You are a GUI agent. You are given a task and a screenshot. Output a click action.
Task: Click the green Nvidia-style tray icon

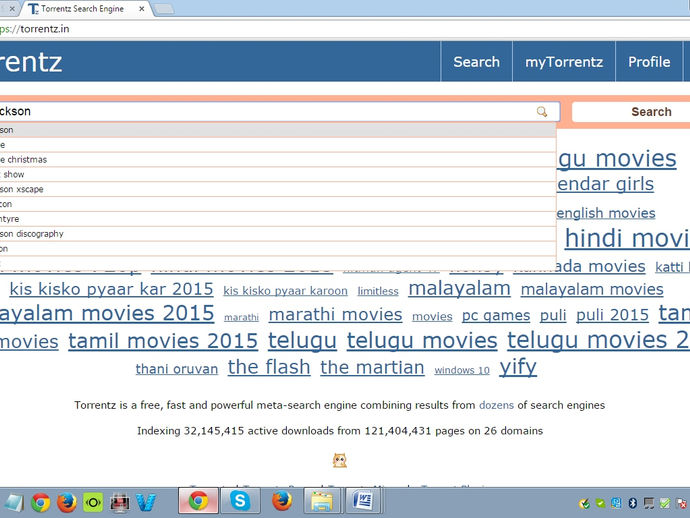click(x=600, y=503)
